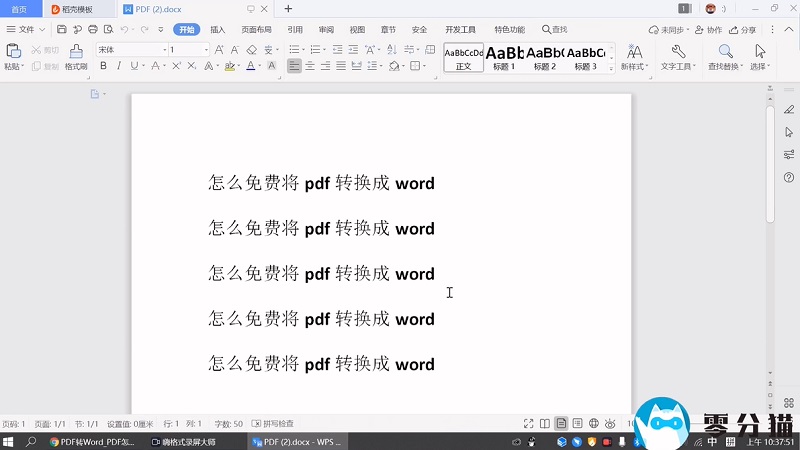Toggle superscript X² formatting
This screenshot has width=800, height=450.
(176, 66)
